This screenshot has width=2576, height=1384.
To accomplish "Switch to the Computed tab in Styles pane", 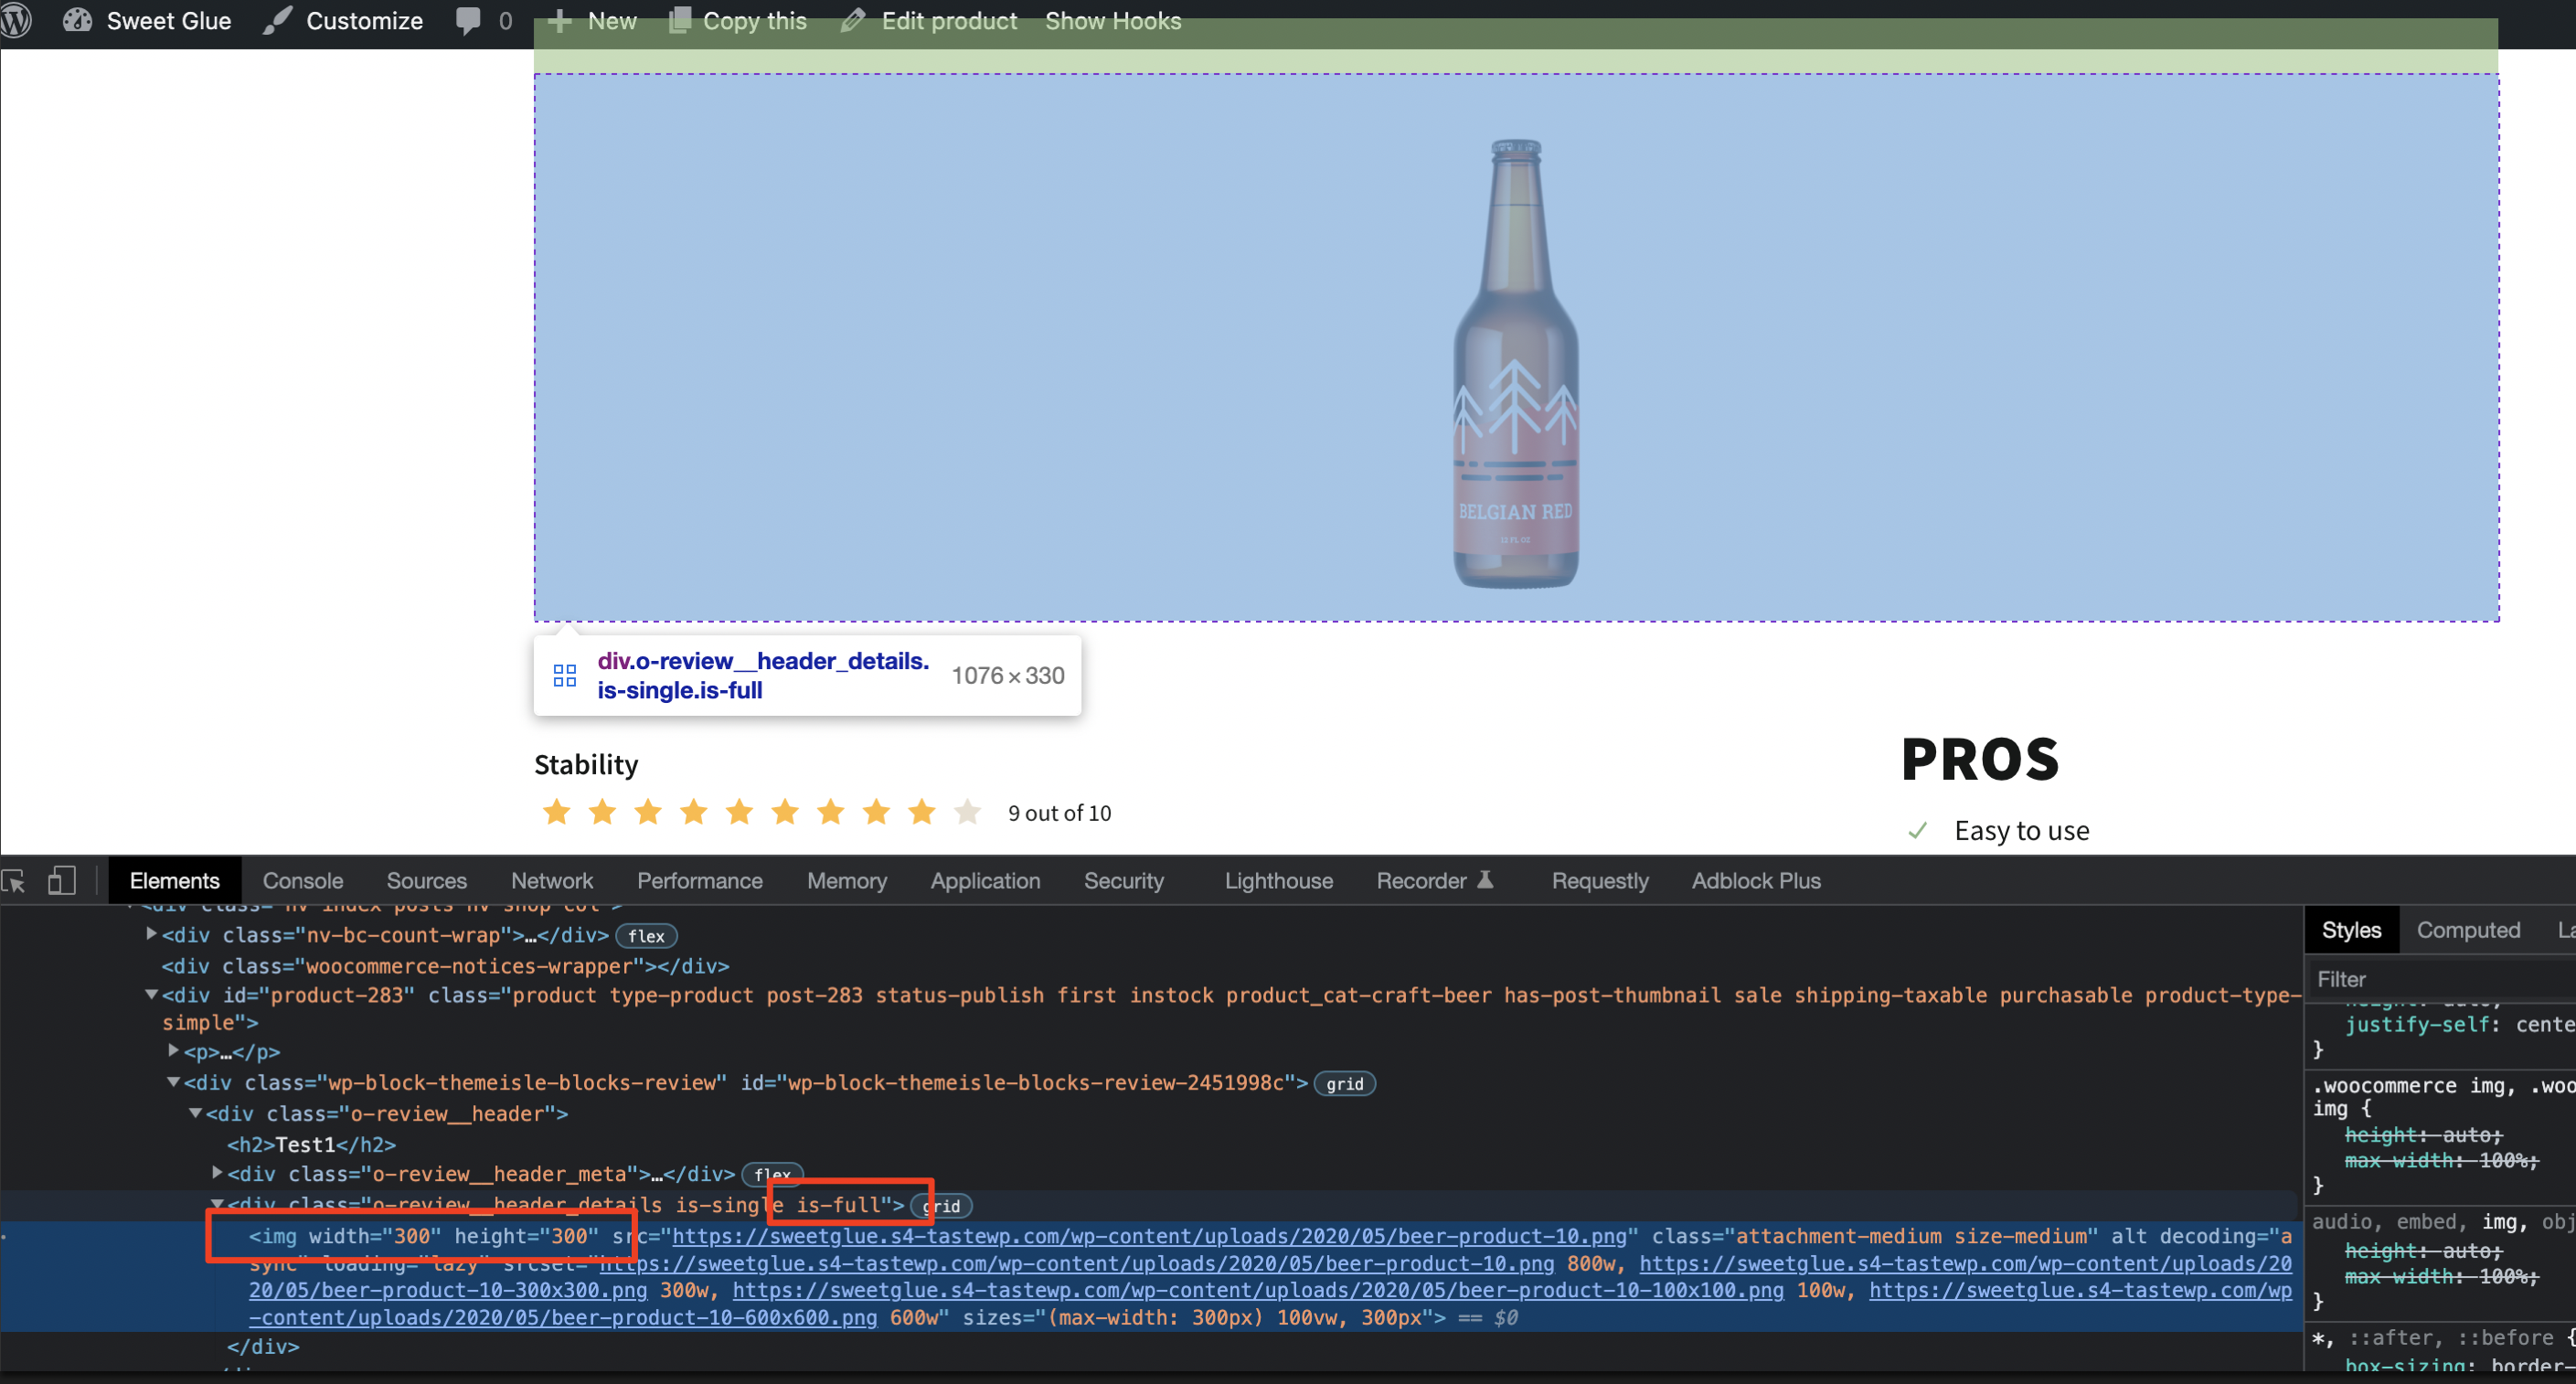I will click(2469, 929).
